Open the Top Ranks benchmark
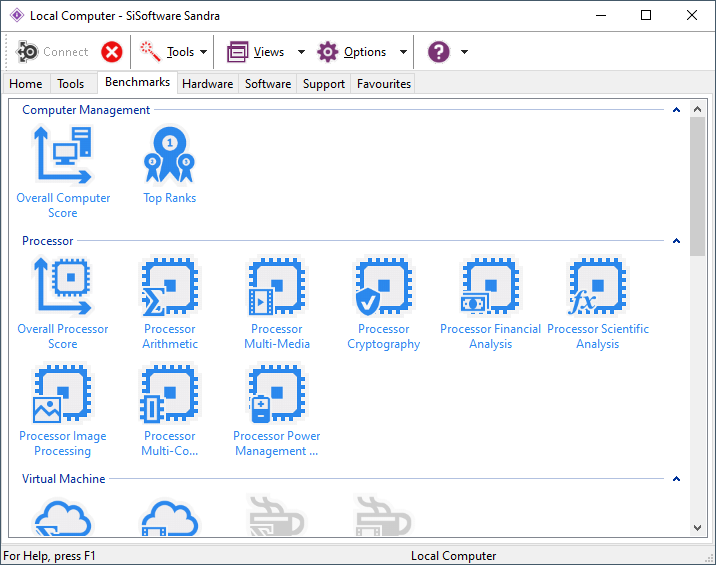716x565 pixels. (169, 165)
